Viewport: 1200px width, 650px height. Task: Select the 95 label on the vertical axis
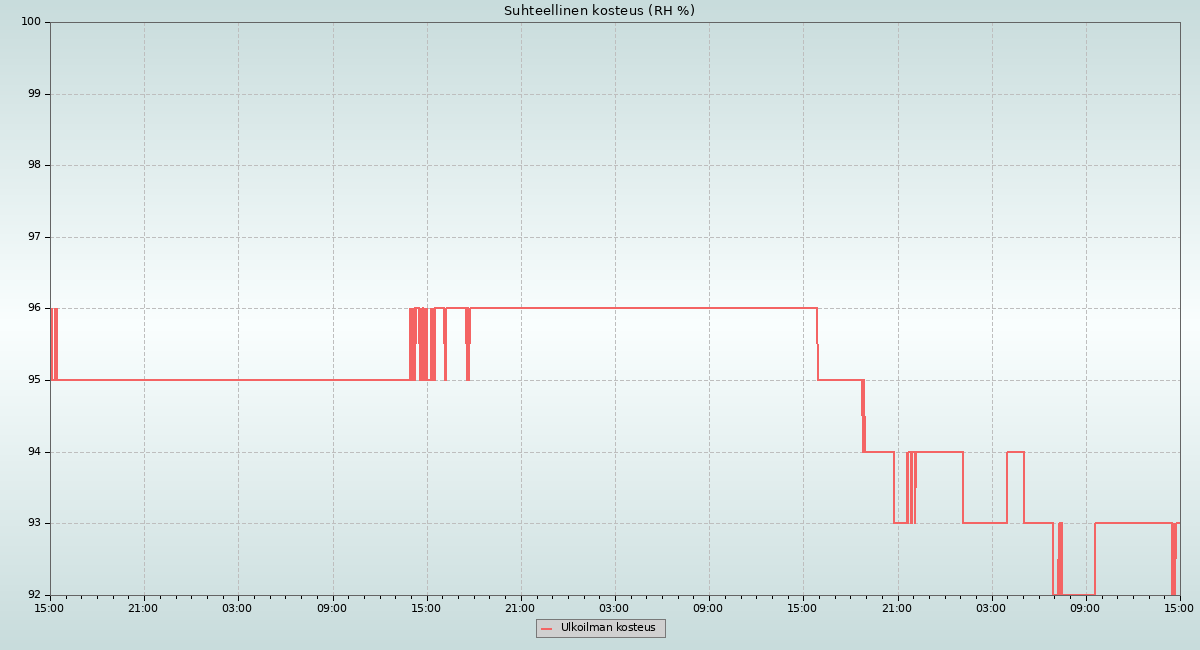click(x=34, y=380)
